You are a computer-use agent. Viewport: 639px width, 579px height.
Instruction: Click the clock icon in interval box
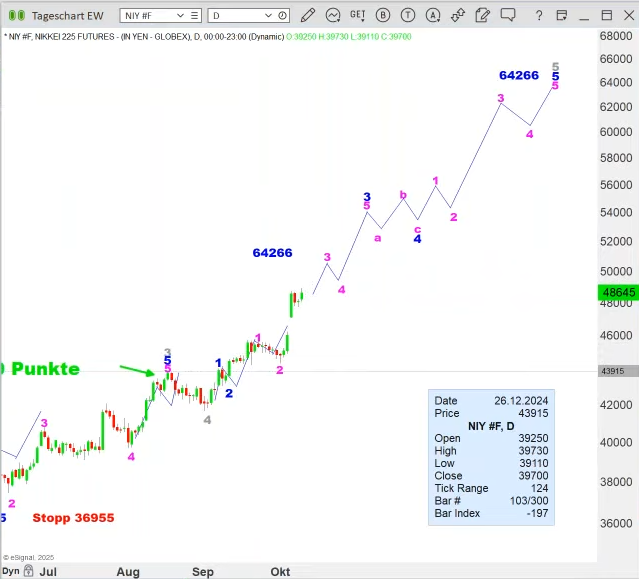tap(283, 16)
